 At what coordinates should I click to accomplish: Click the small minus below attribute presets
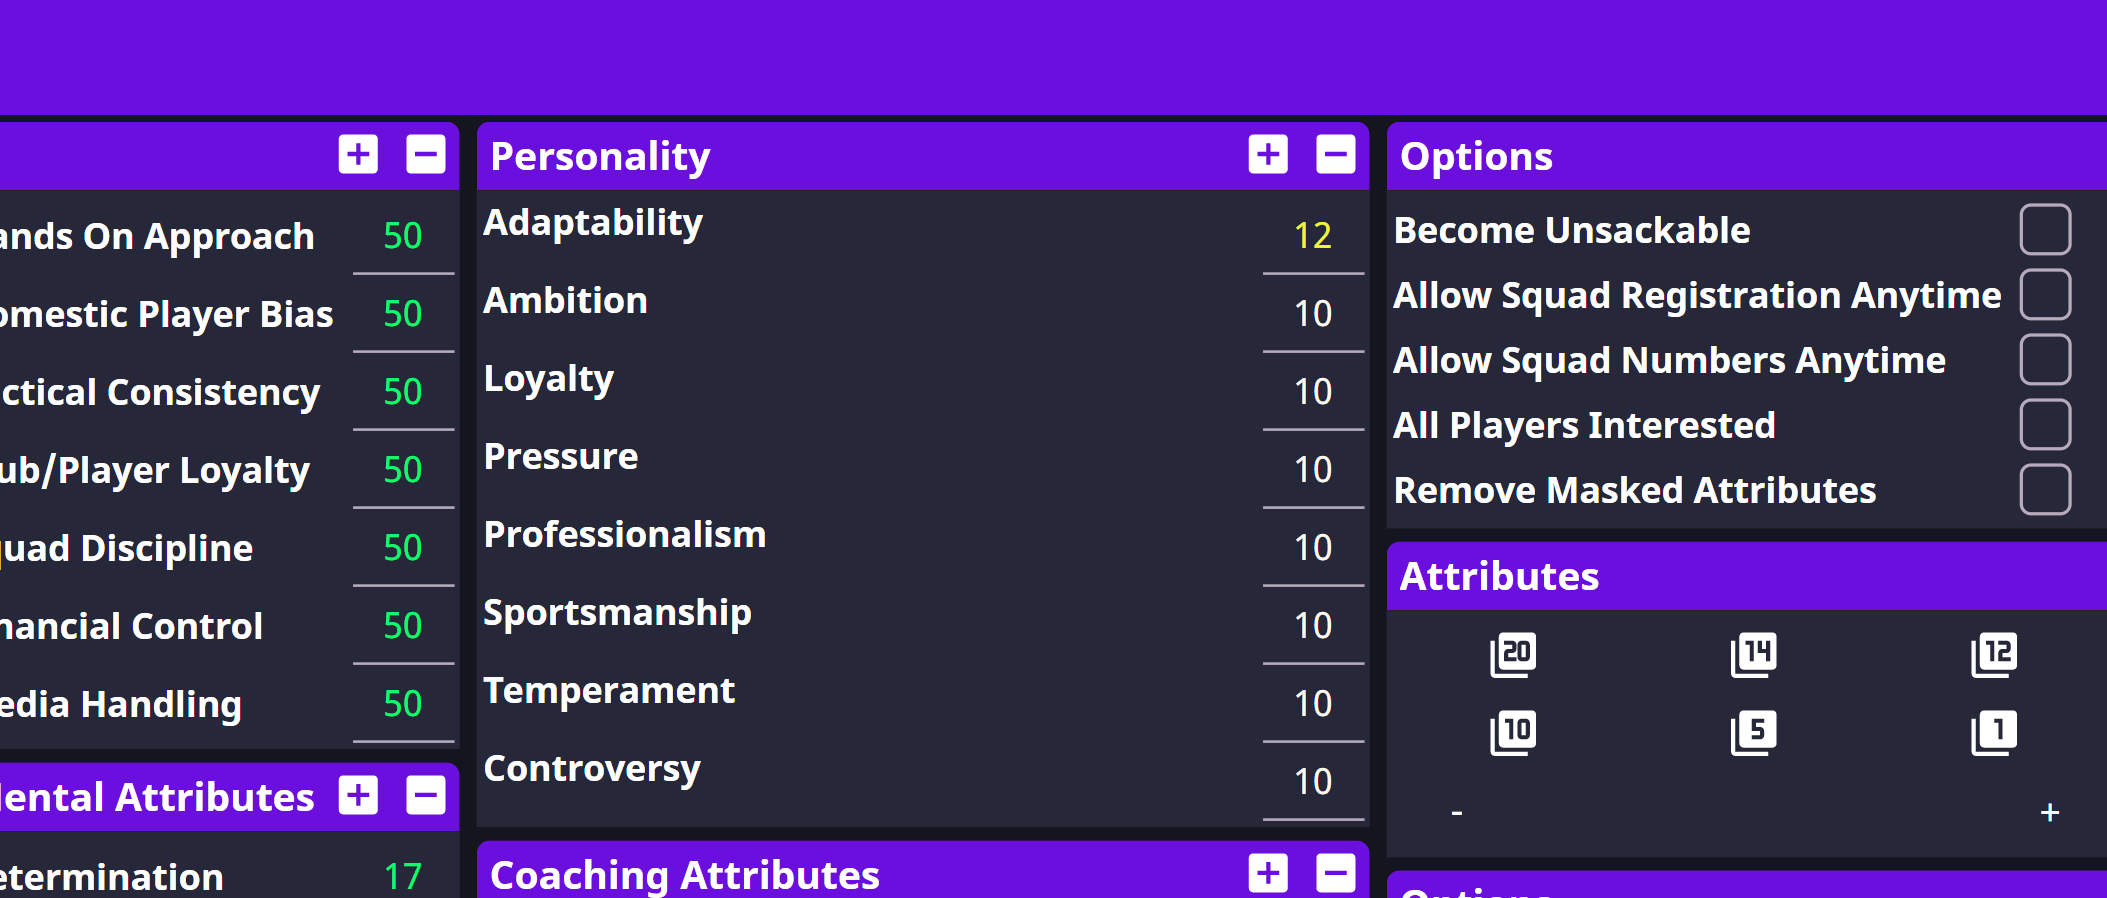1457,813
